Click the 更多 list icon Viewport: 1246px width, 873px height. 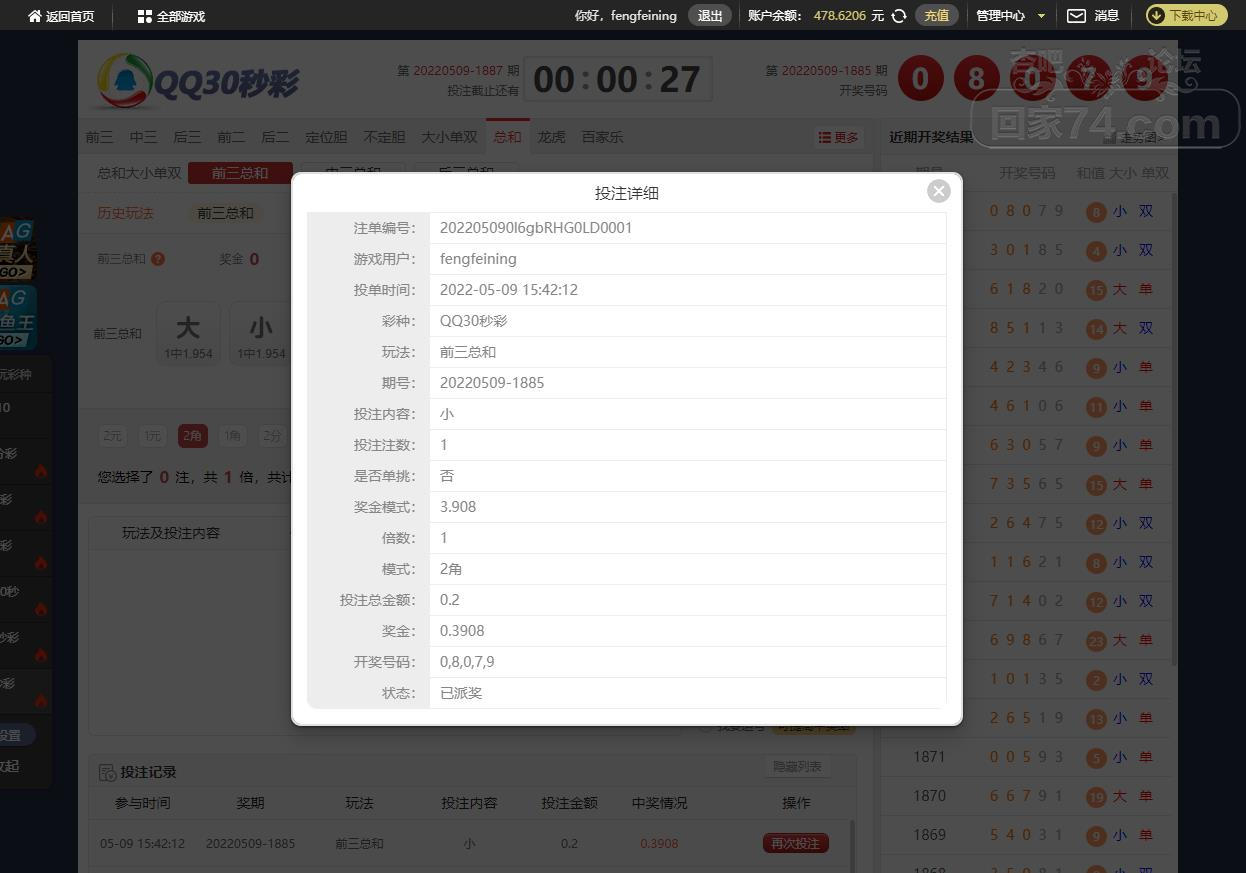pos(825,138)
